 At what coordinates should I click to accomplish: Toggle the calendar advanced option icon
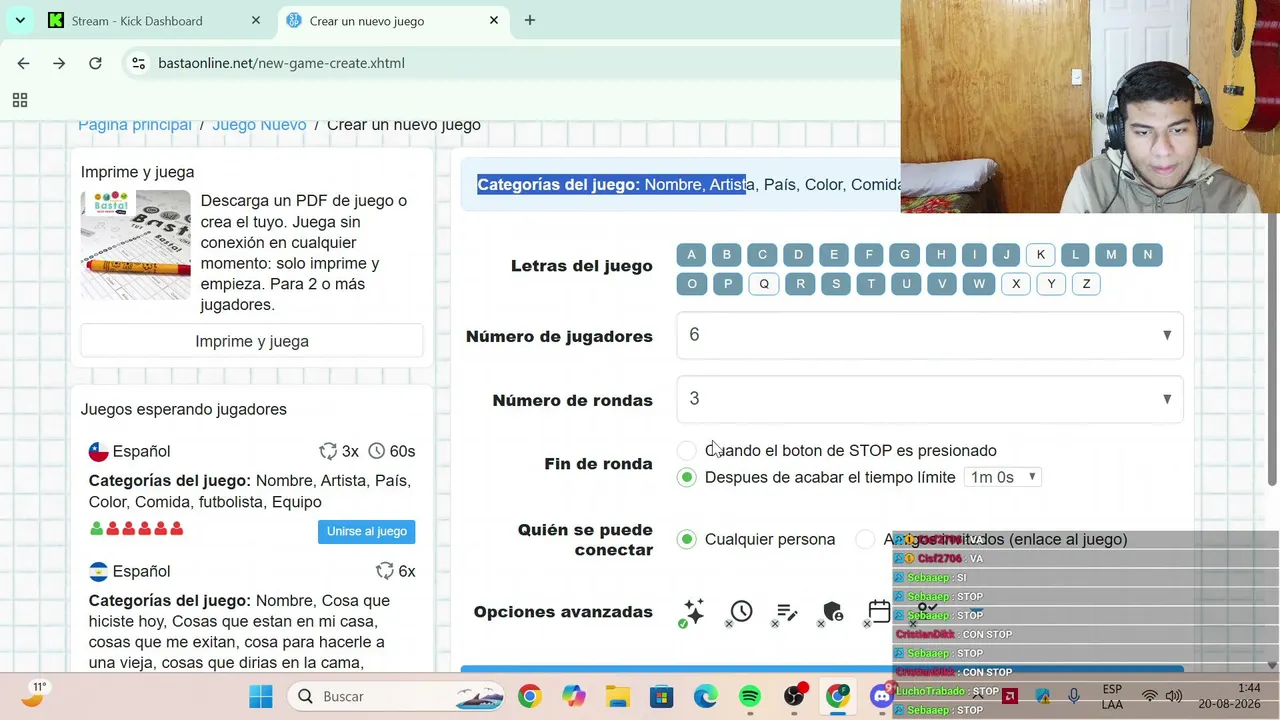point(879,612)
